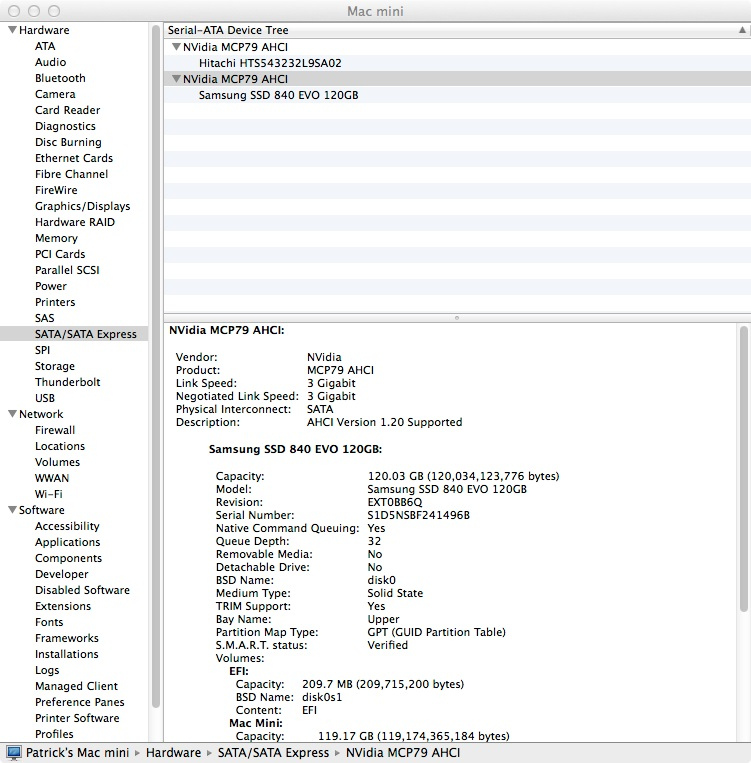Image resolution: width=751 pixels, height=763 pixels.
Task: Collapse the Network section triangle
Action: tap(12, 414)
